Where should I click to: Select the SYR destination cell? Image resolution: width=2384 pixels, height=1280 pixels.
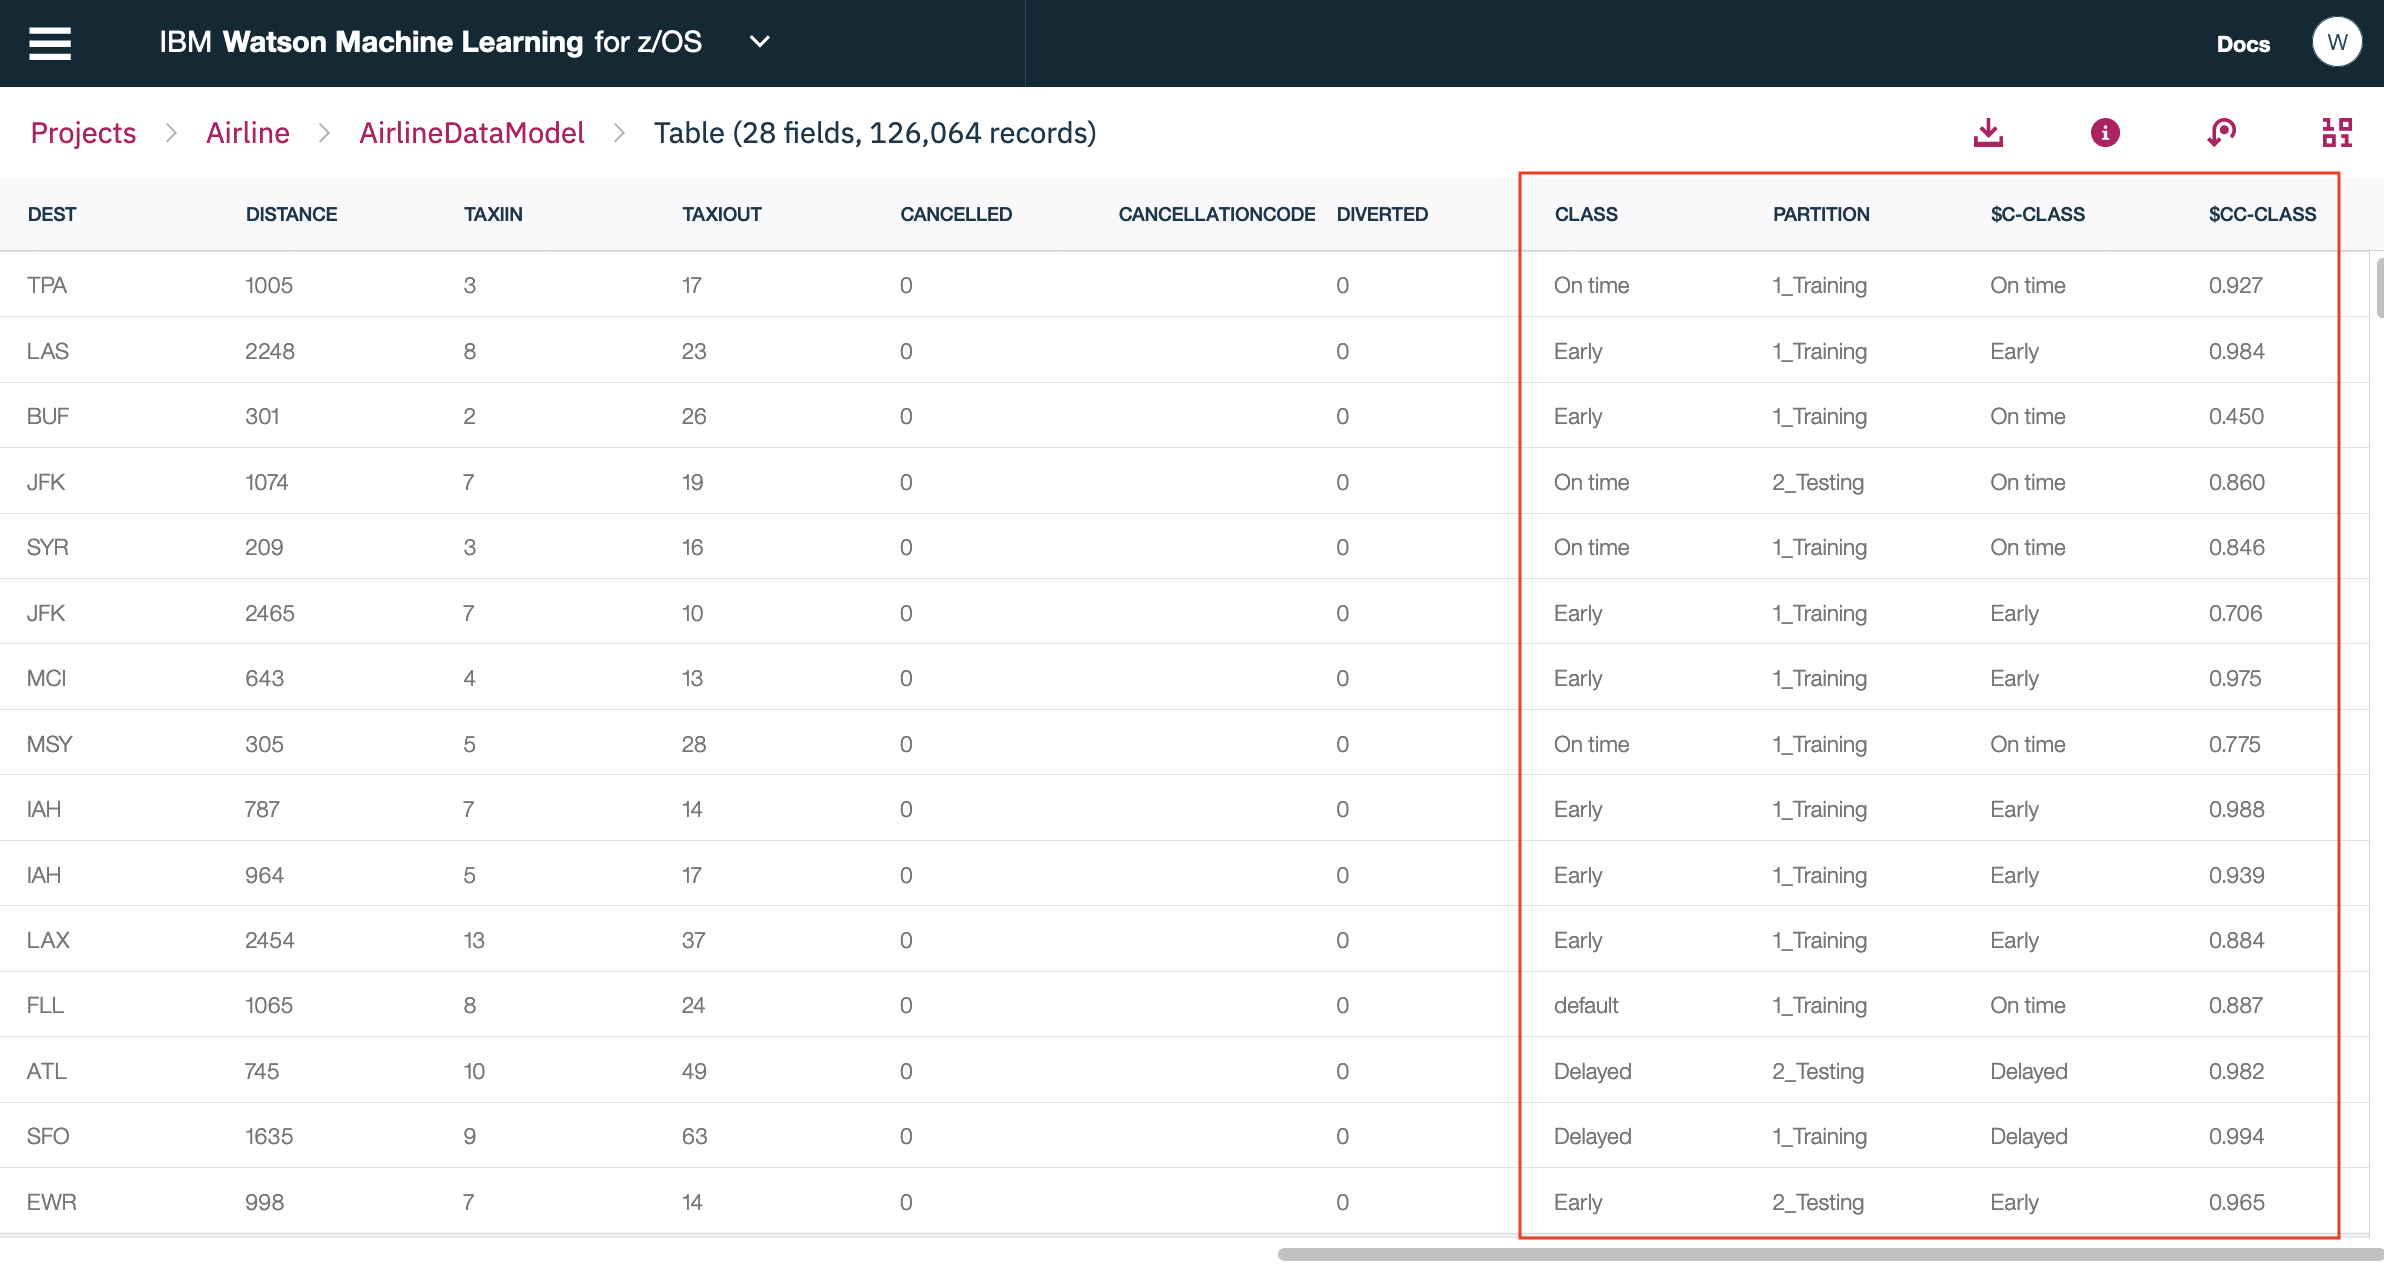click(48, 547)
